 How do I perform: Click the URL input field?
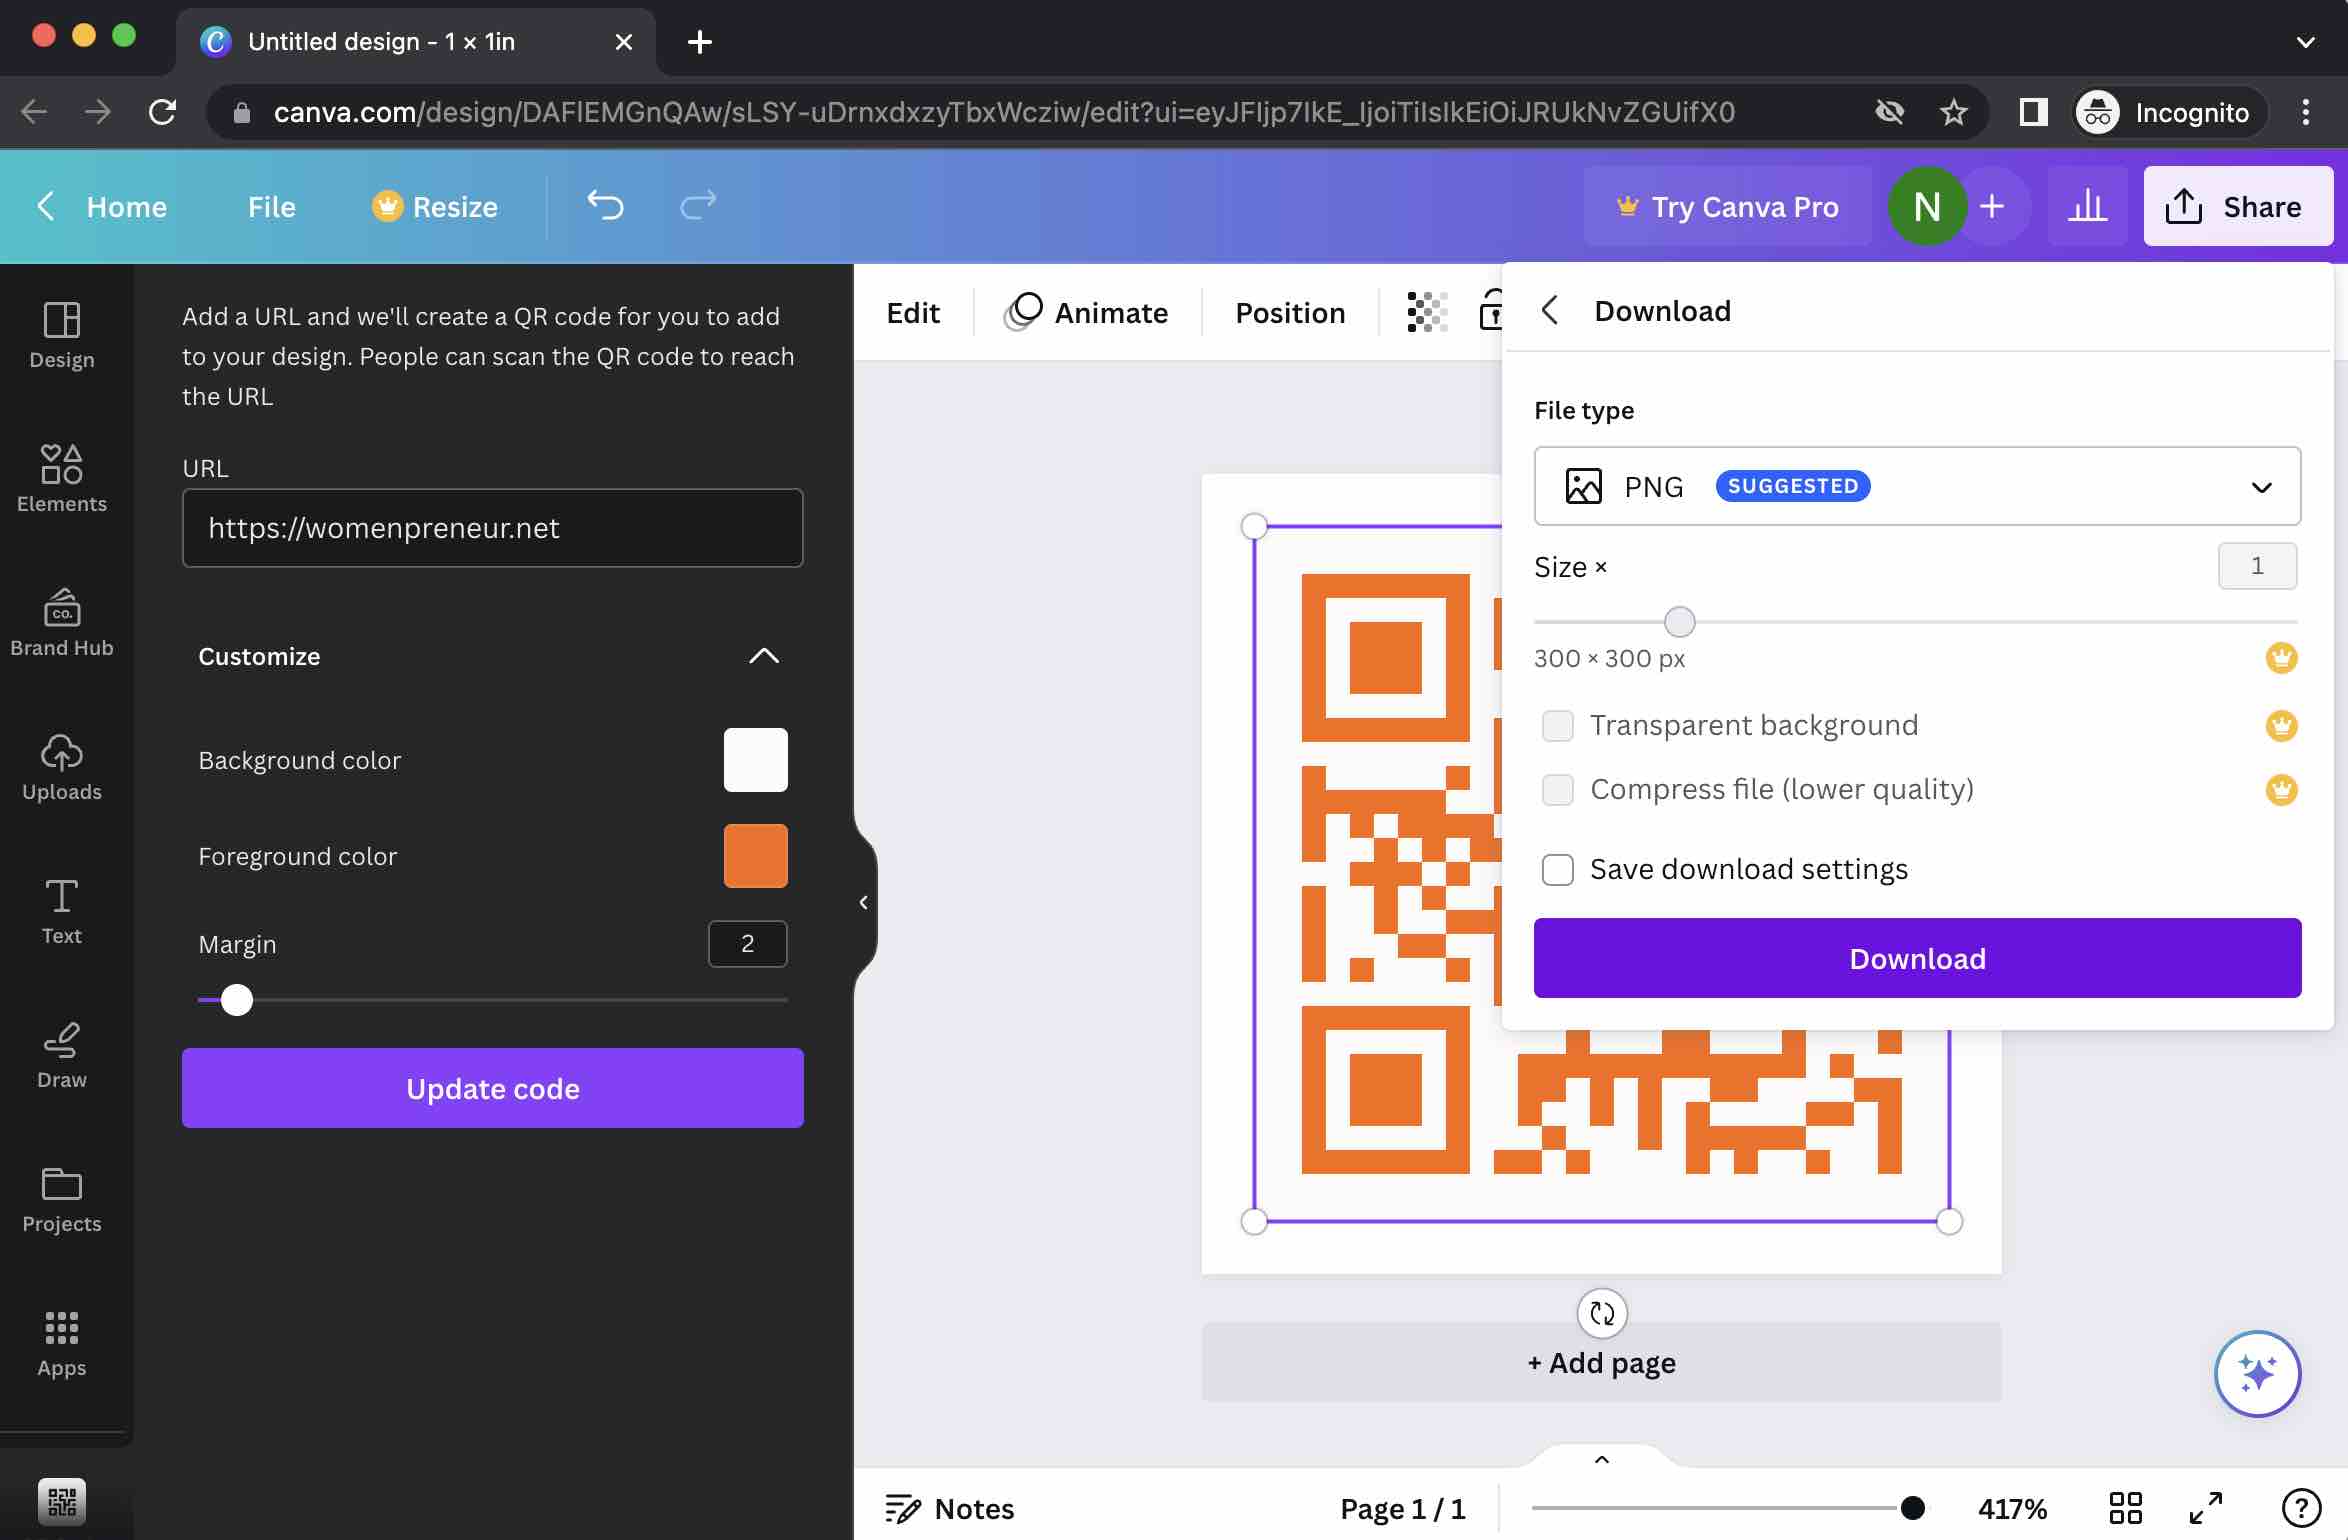coord(492,526)
